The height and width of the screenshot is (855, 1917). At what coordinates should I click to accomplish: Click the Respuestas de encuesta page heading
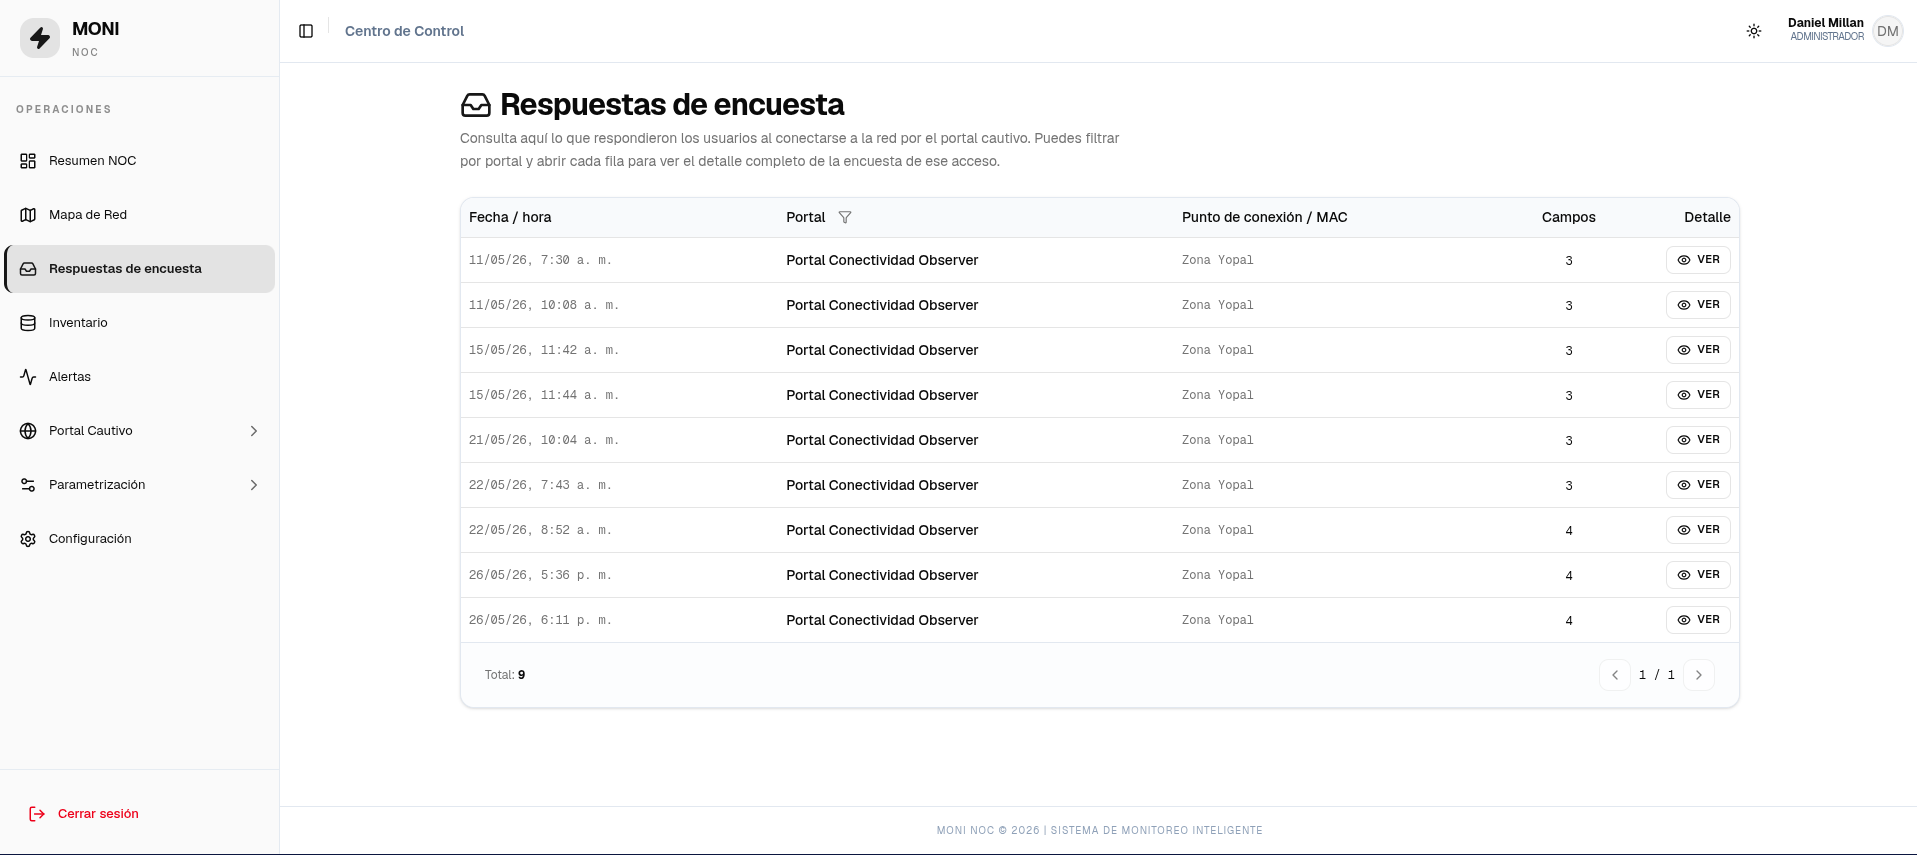672,105
